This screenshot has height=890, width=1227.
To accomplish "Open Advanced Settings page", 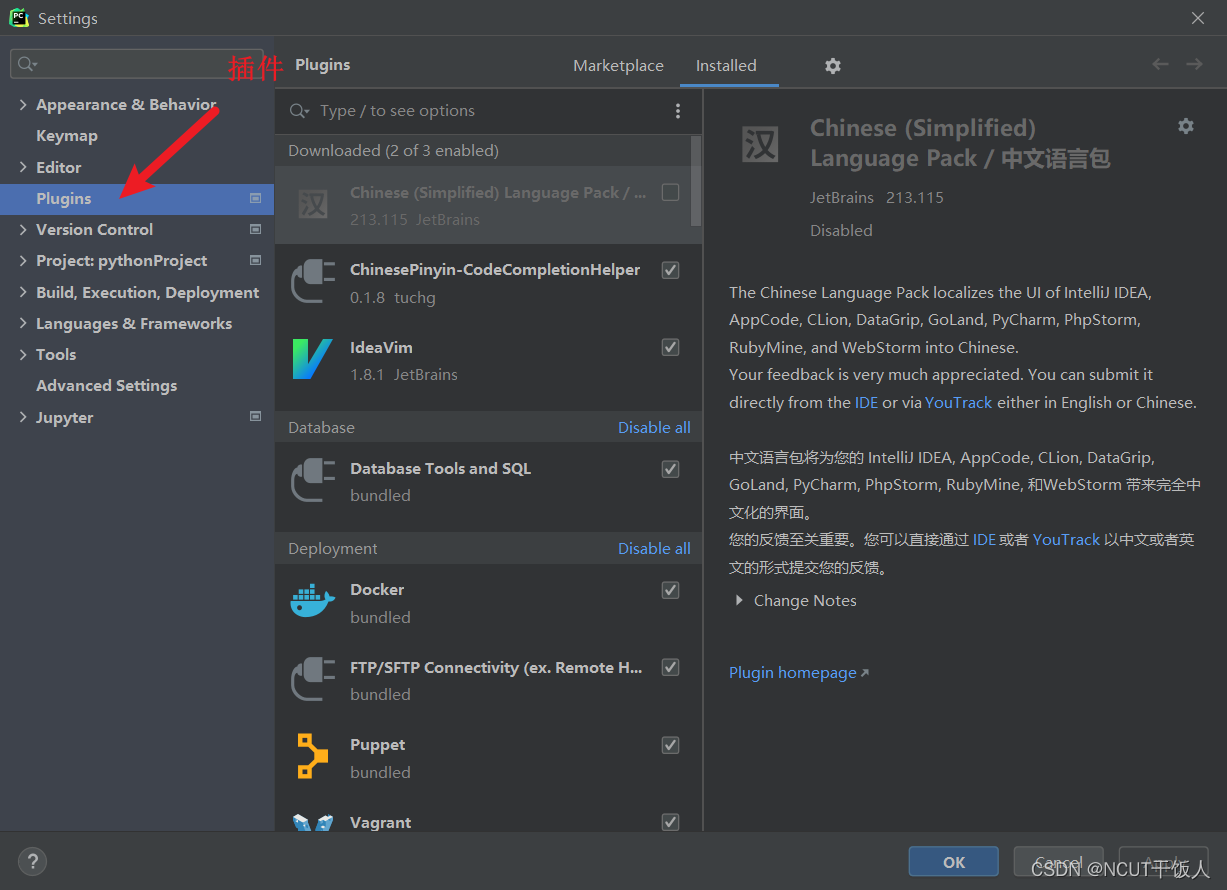I will pyautogui.click(x=107, y=385).
